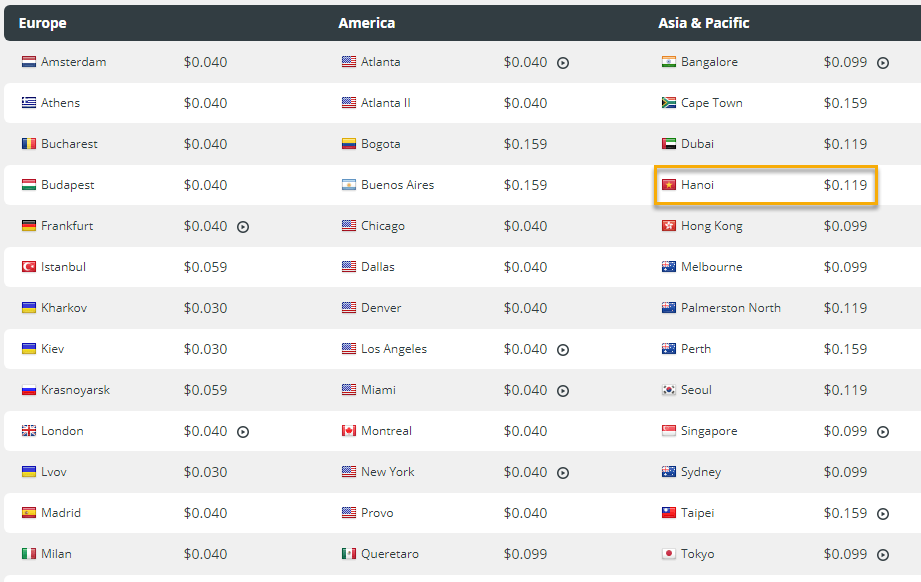Click the circled arrow icon beside Taipei's price

pos(881,512)
